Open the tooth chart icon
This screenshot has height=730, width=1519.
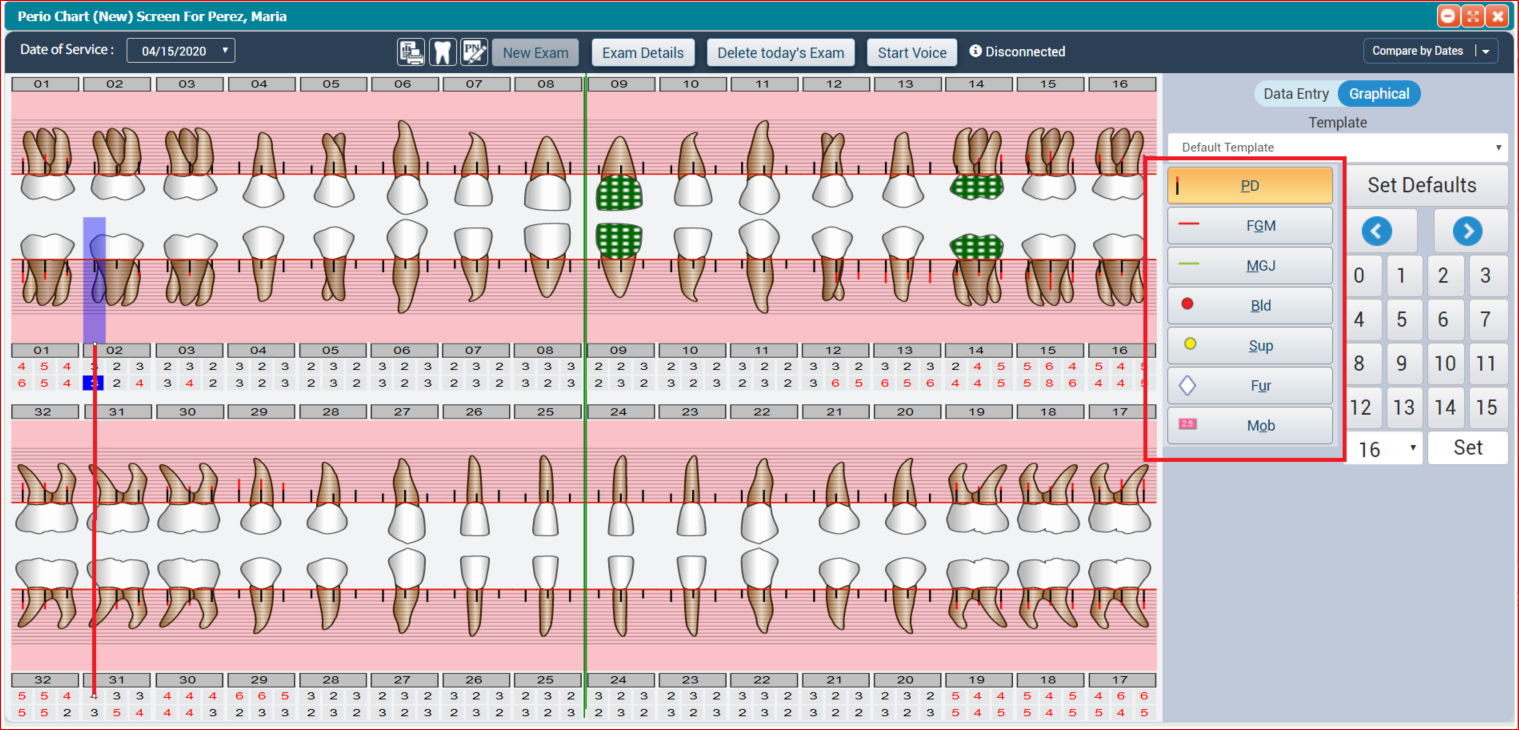click(443, 52)
